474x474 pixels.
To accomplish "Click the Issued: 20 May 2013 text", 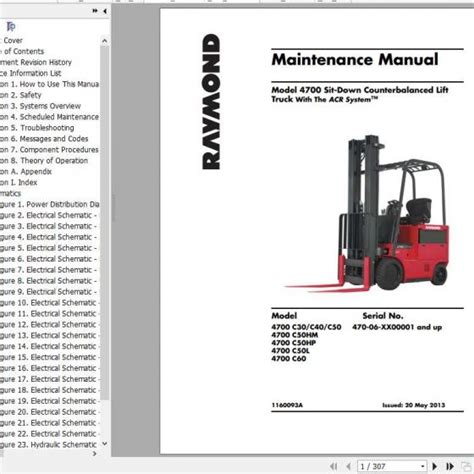I will (x=413, y=405).
